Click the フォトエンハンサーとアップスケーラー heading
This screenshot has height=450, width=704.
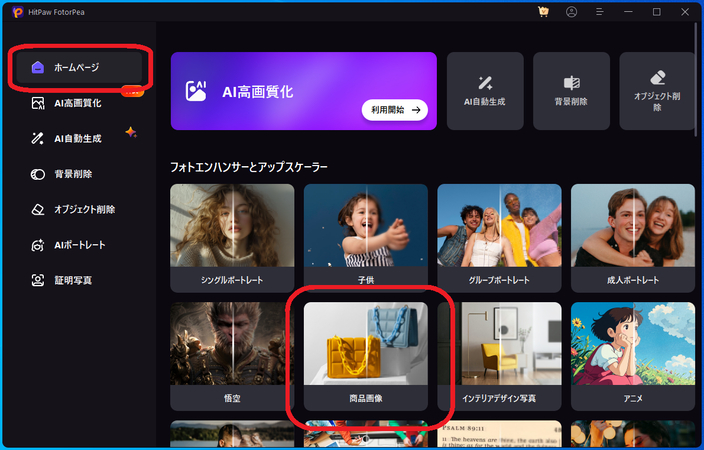coord(249,167)
